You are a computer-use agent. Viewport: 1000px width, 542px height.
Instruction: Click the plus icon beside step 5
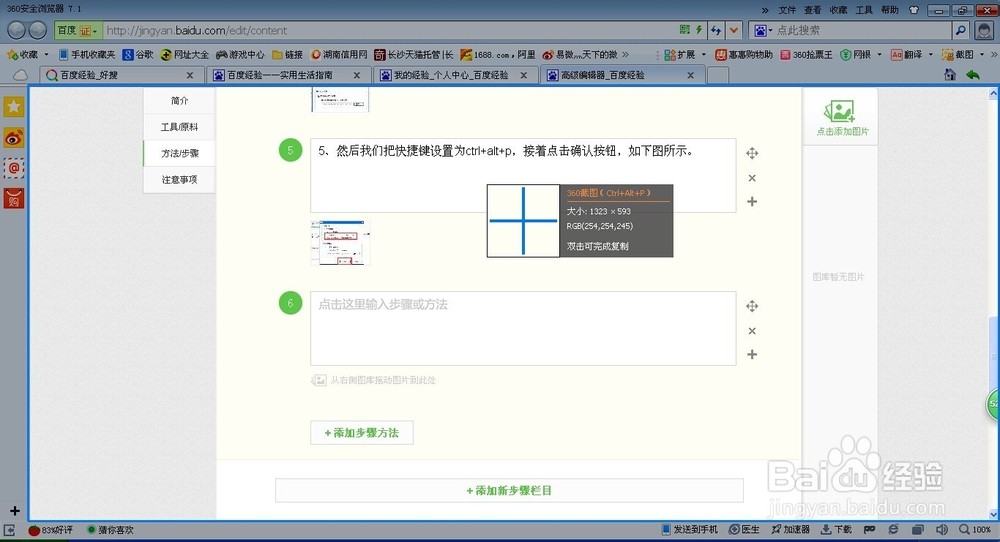pyautogui.click(x=752, y=201)
